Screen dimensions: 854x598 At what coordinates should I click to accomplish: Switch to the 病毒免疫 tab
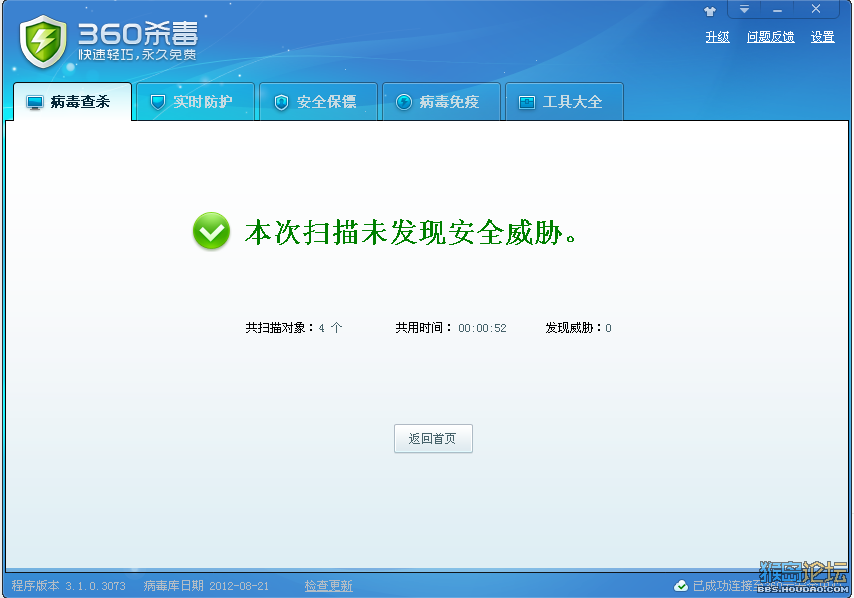442,102
